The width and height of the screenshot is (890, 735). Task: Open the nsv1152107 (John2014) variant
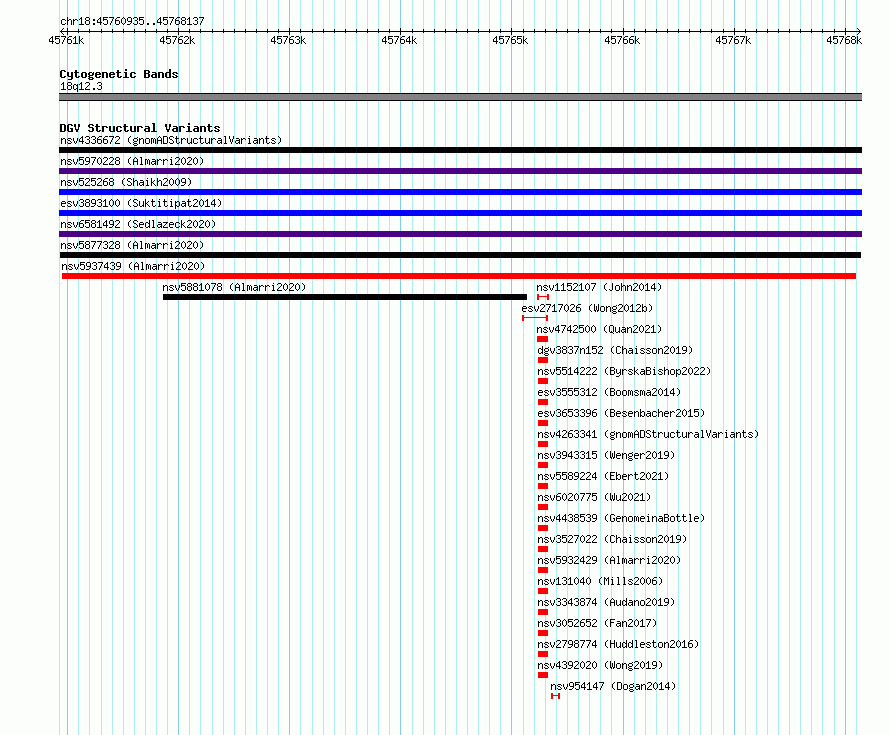pos(599,287)
